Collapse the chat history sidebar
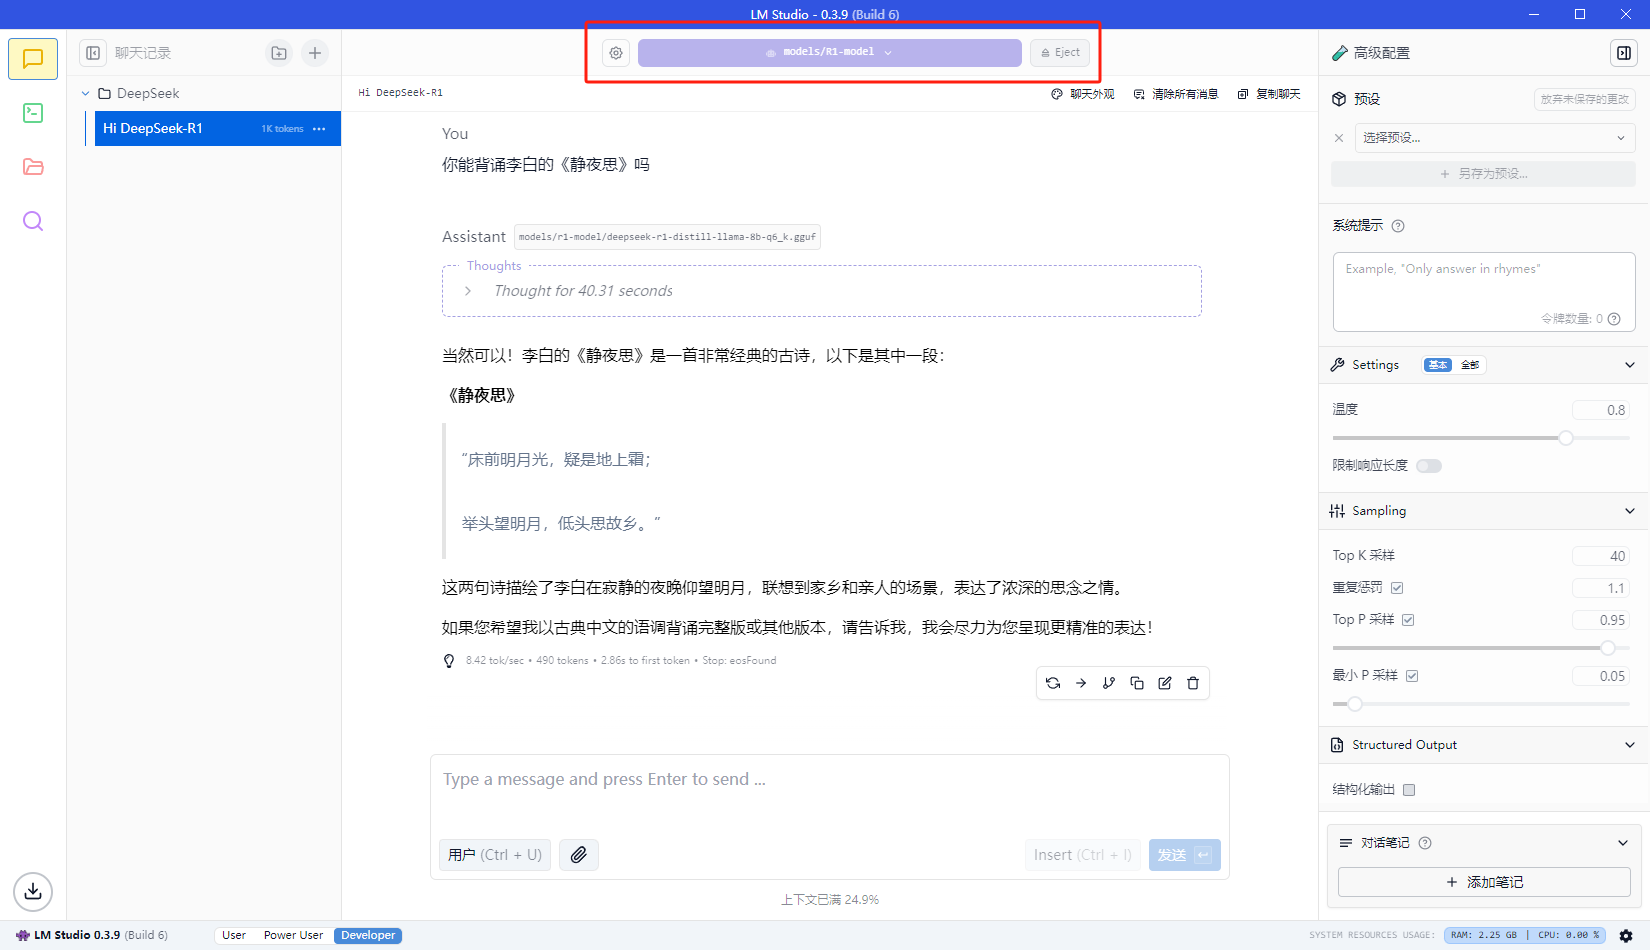The image size is (1650, 950). point(93,53)
